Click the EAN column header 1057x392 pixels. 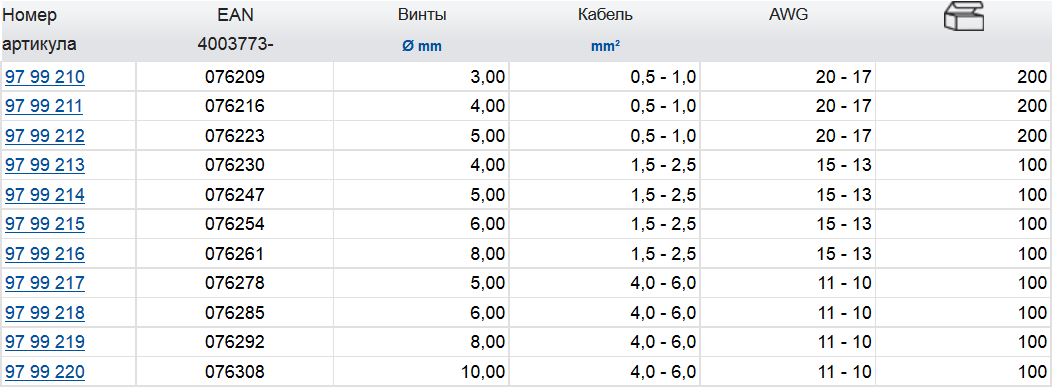(x=235, y=15)
